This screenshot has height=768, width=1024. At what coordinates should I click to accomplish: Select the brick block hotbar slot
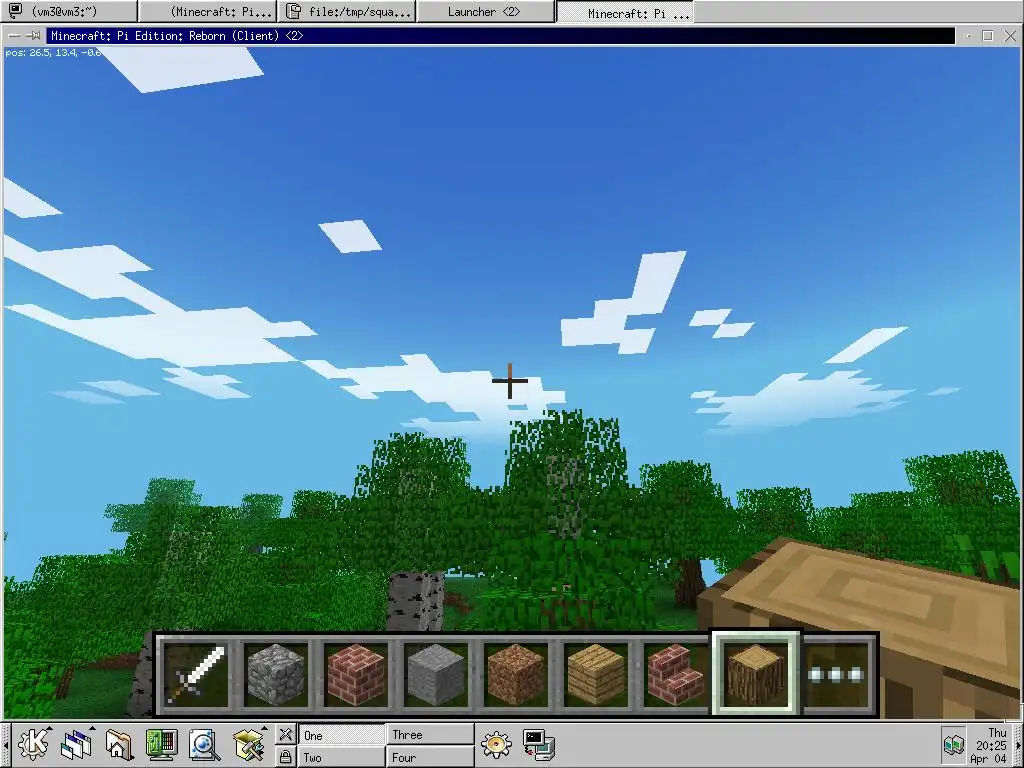(x=356, y=674)
